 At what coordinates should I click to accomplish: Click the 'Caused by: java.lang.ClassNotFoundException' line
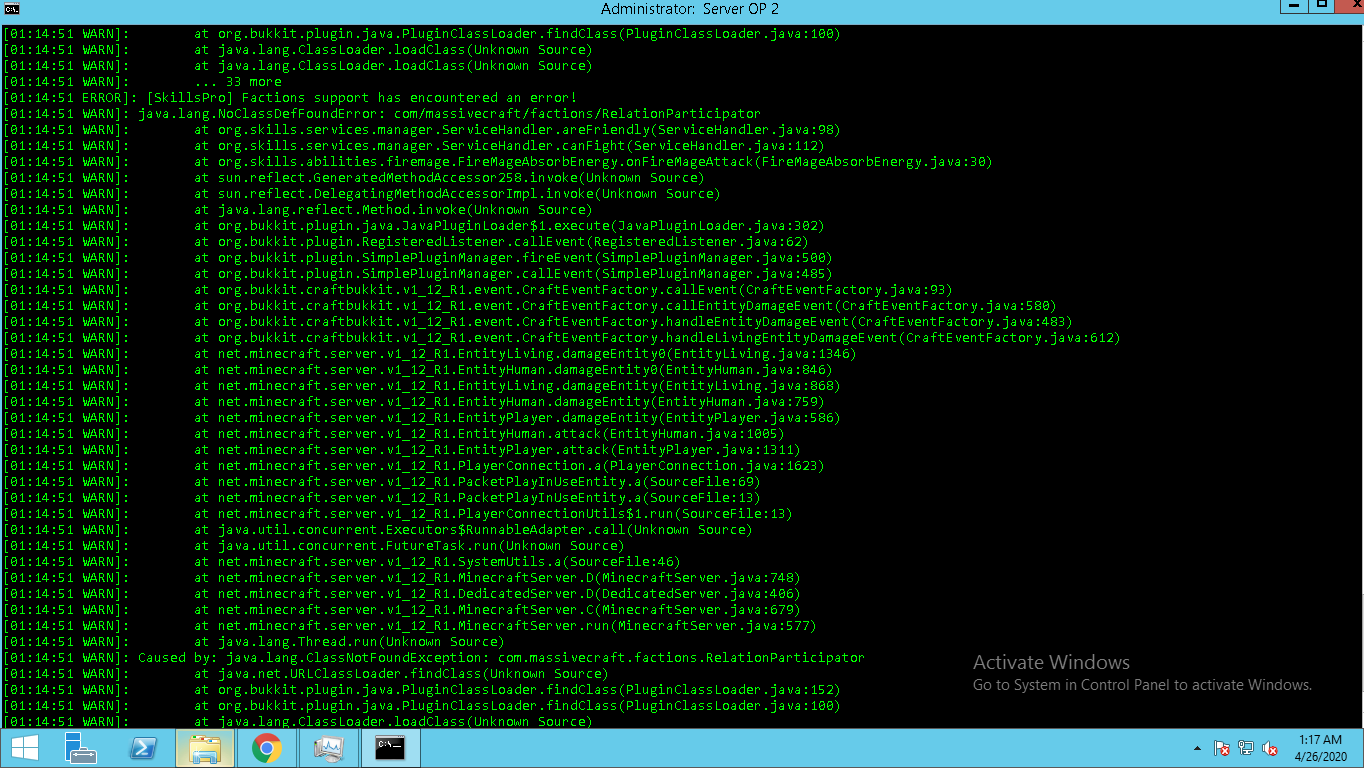pyautogui.click(x=433, y=658)
